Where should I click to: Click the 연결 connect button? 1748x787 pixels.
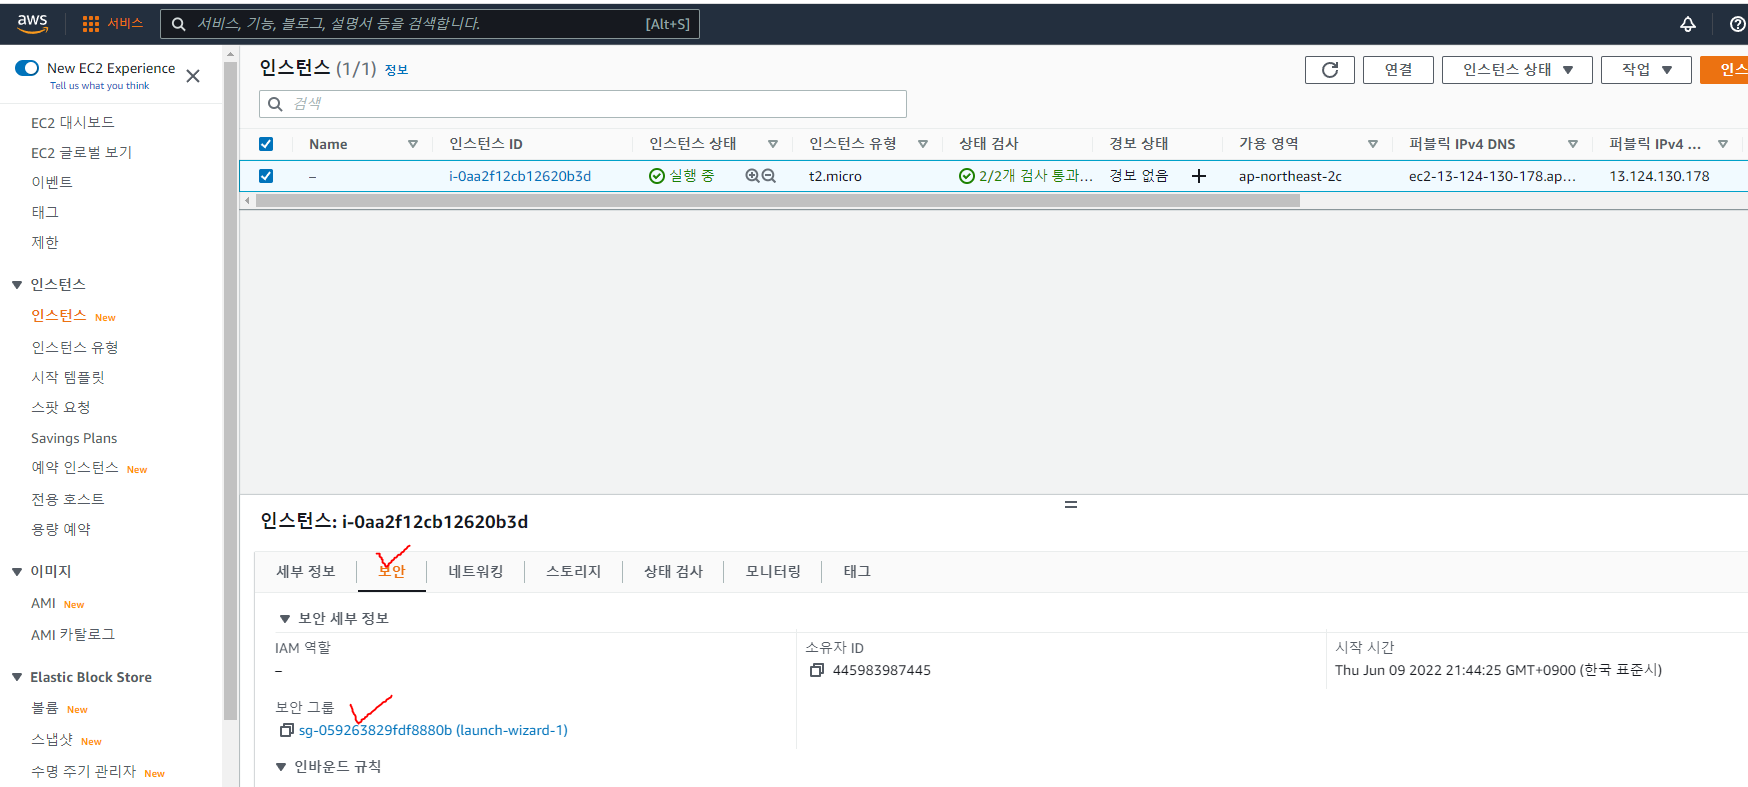(x=1398, y=70)
